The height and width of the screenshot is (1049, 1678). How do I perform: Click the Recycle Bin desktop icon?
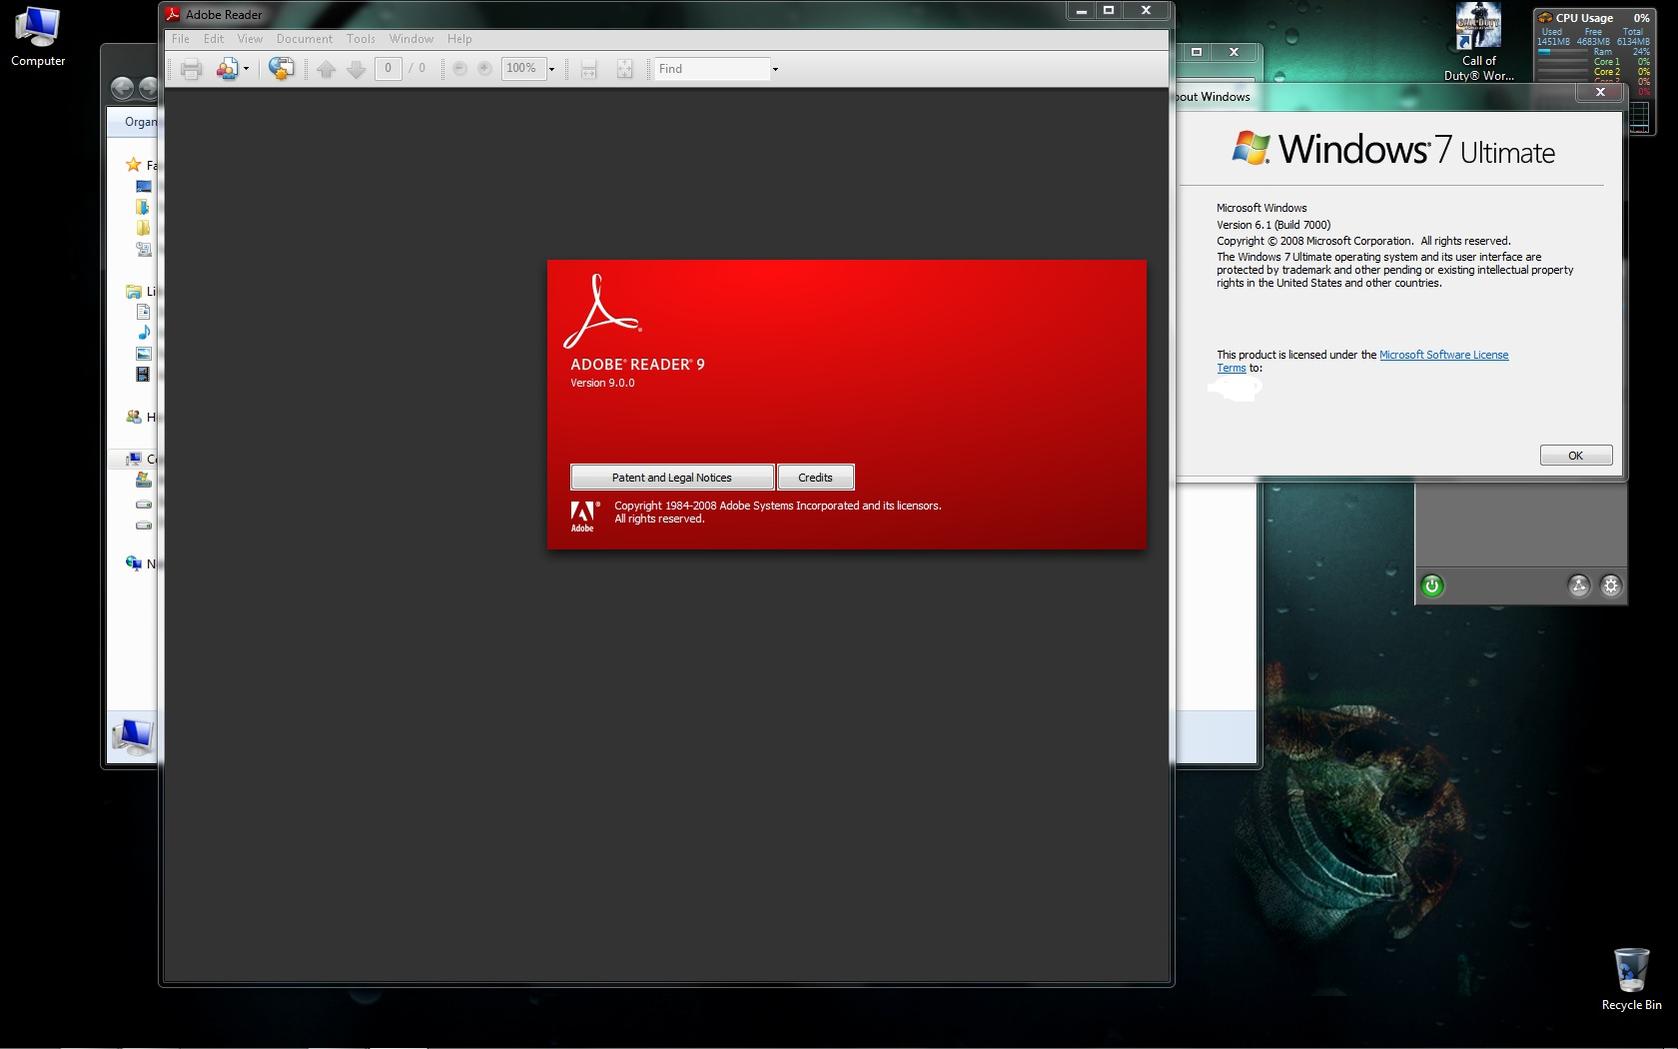[x=1631, y=978]
